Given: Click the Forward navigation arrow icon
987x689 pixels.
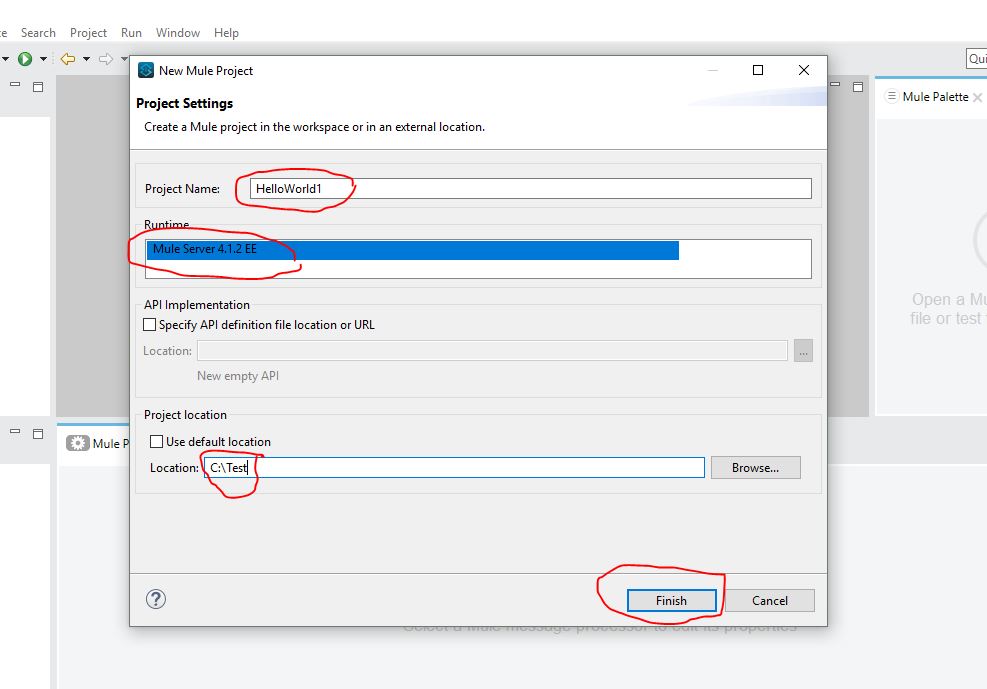Looking at the screenshot, I should 106,59.
